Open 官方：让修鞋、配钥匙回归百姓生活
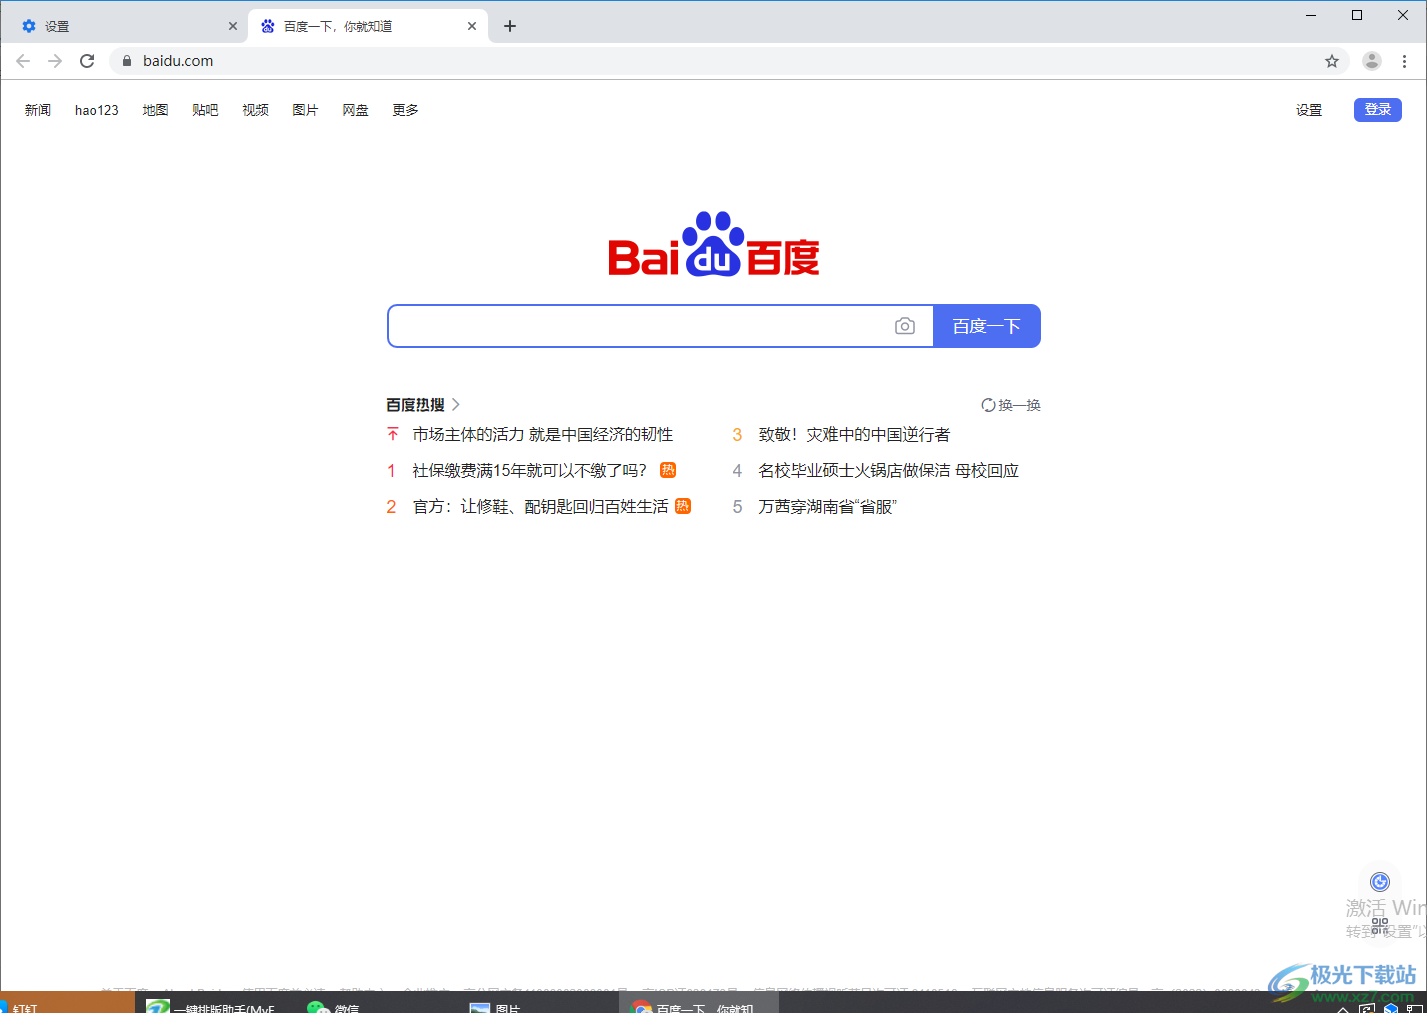1427x1013 pixels. [540, 506]
